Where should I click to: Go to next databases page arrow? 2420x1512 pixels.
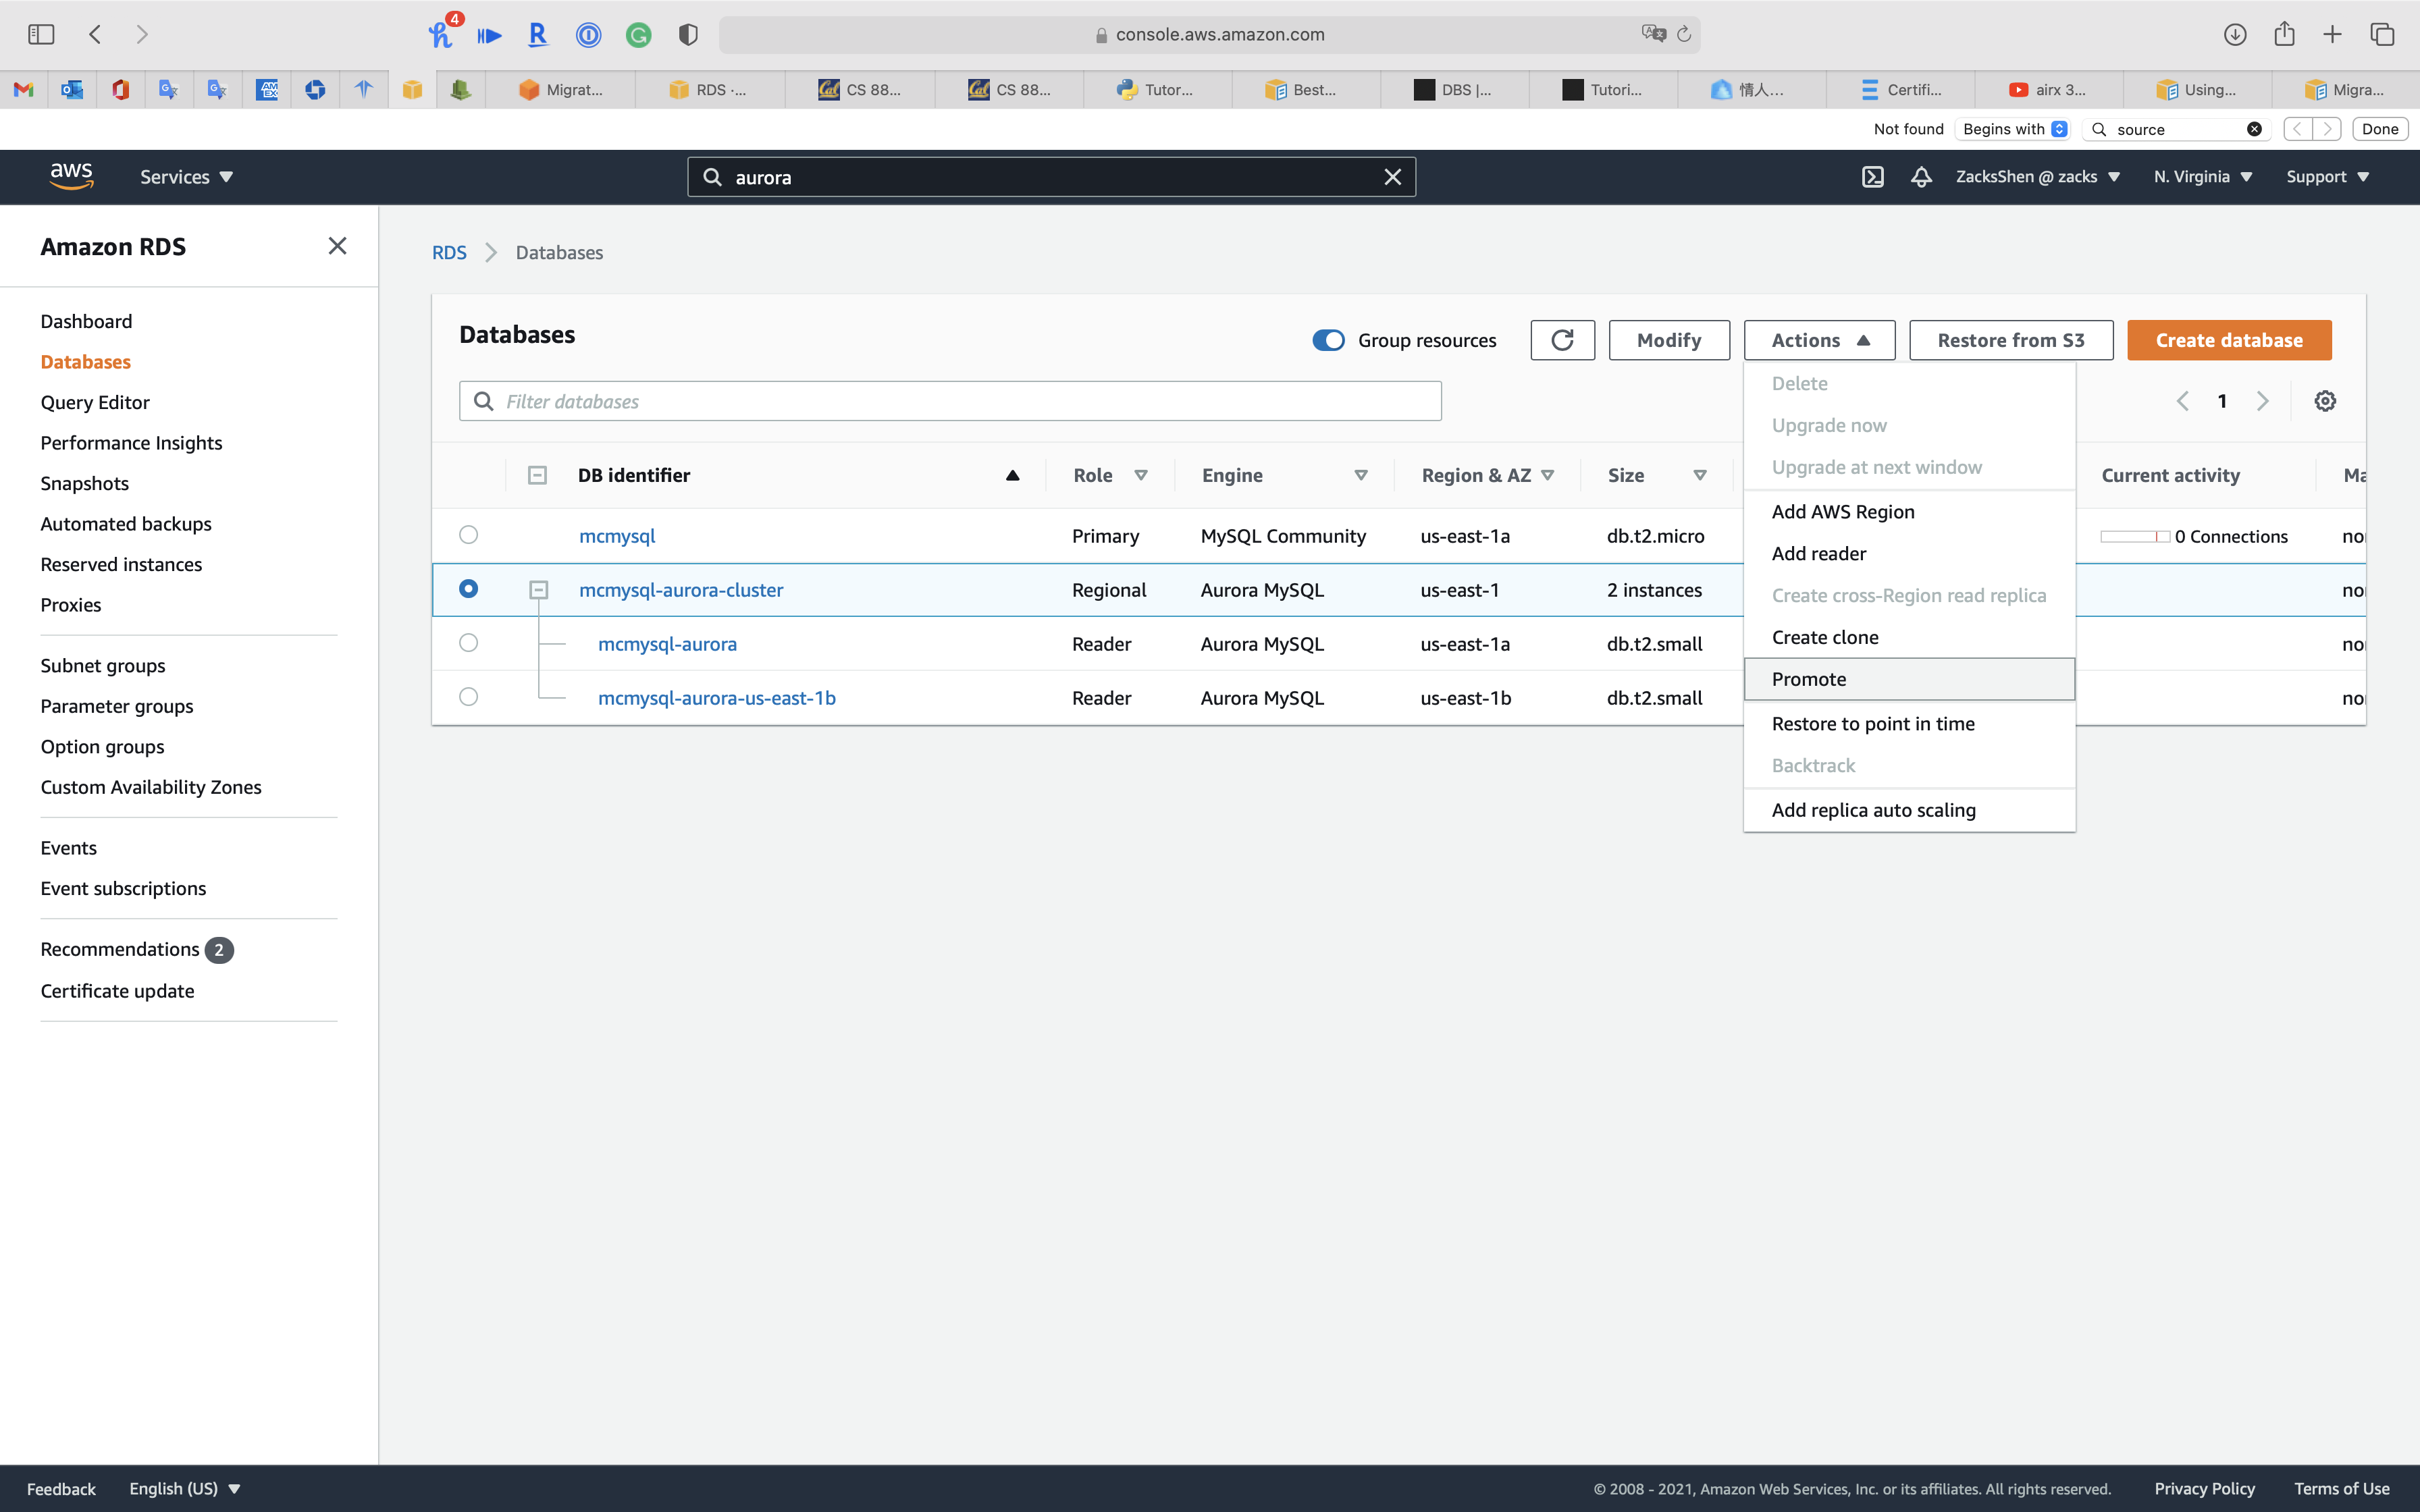2262,401
